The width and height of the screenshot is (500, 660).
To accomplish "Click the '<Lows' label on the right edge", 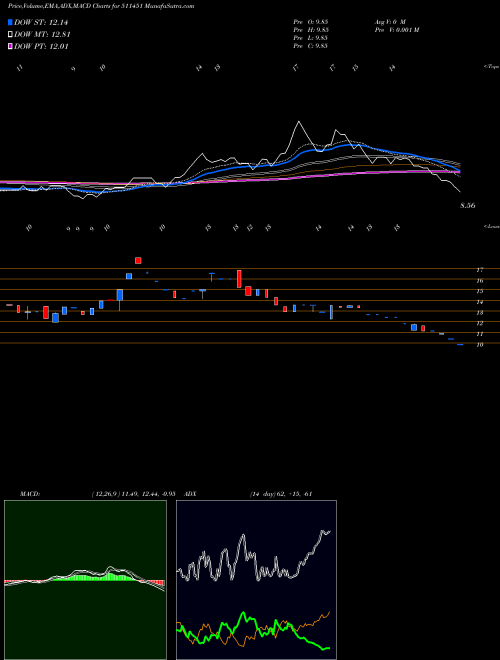I will 491,226.
